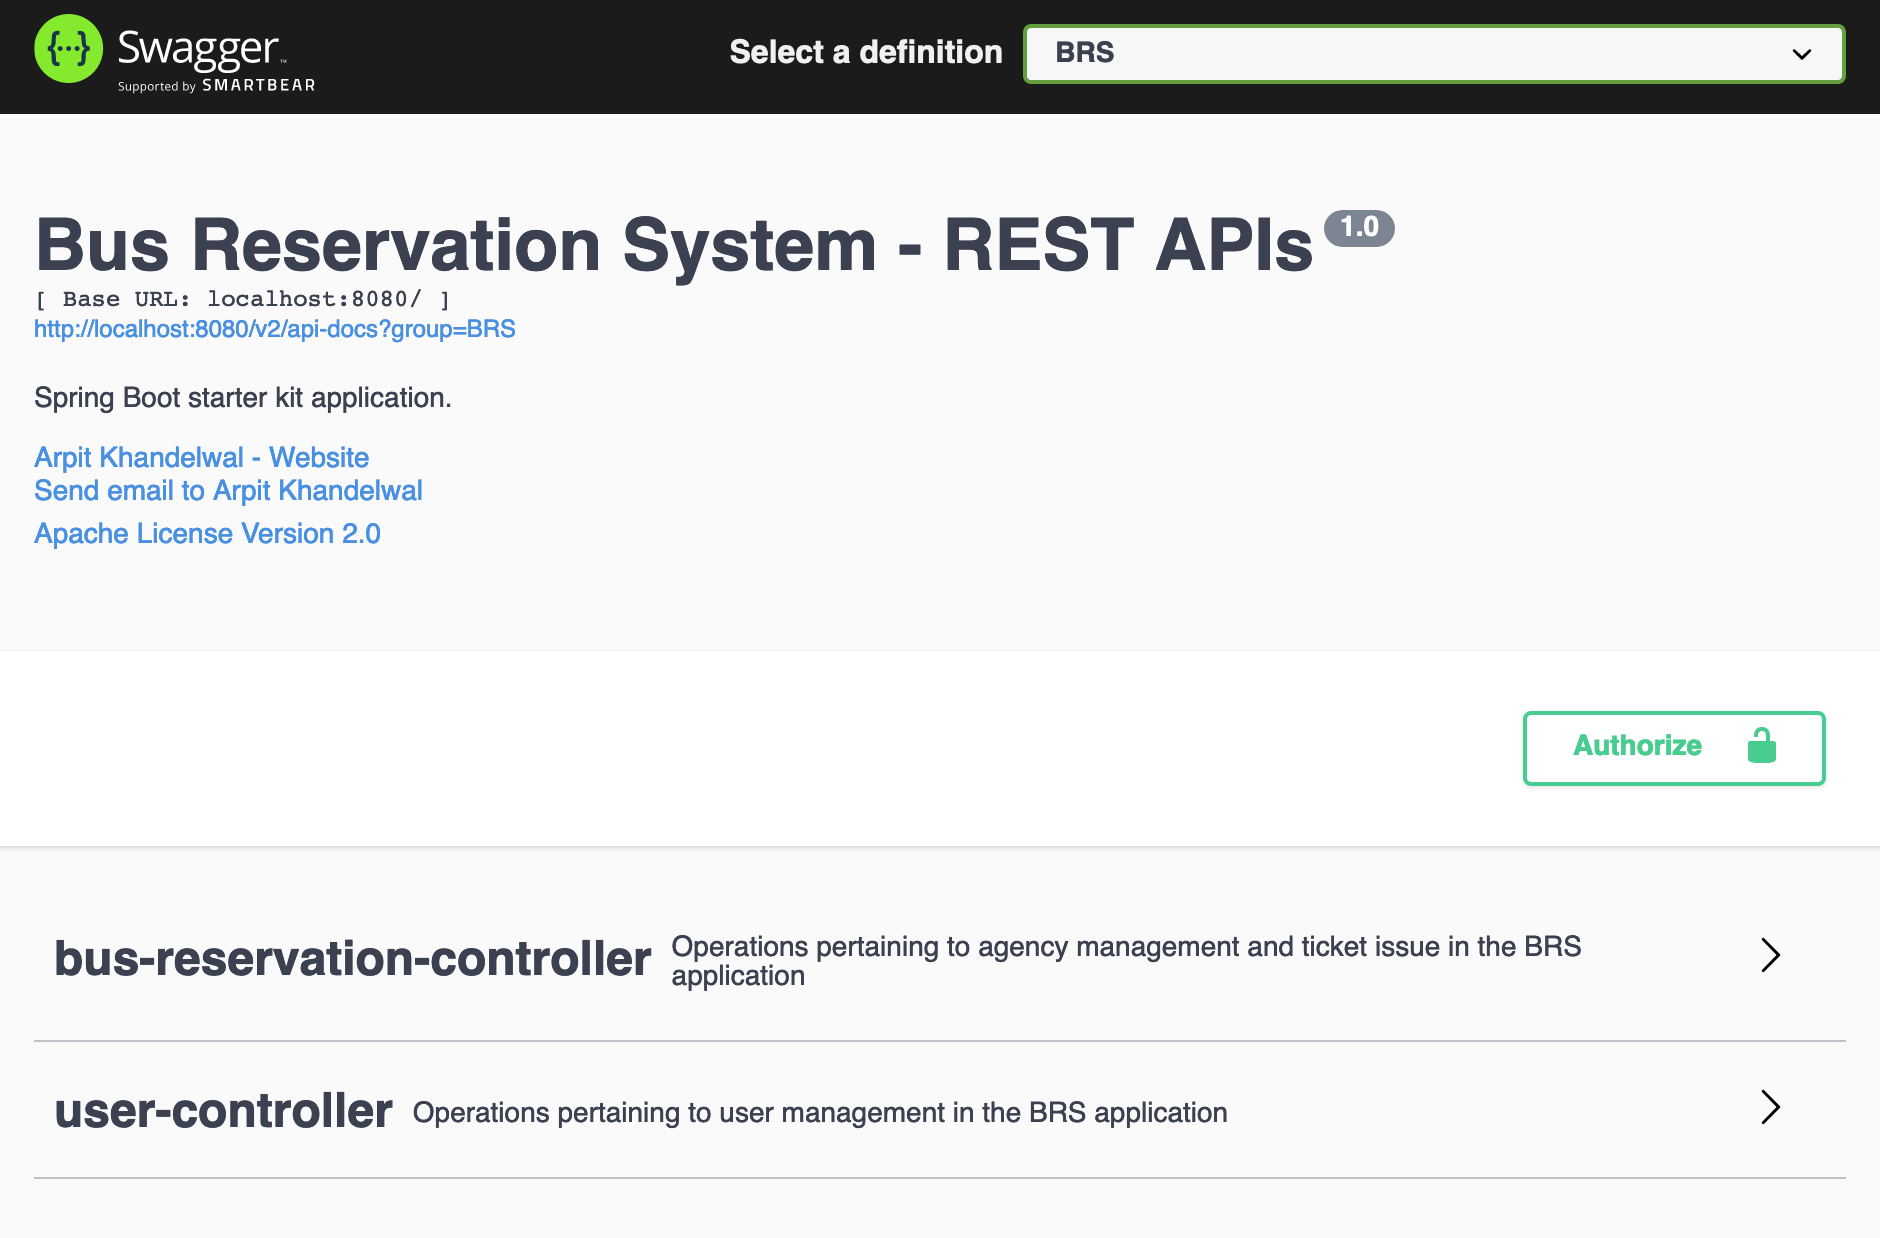Click the dropdown arrow in definition selector

tap(1801, 54)
